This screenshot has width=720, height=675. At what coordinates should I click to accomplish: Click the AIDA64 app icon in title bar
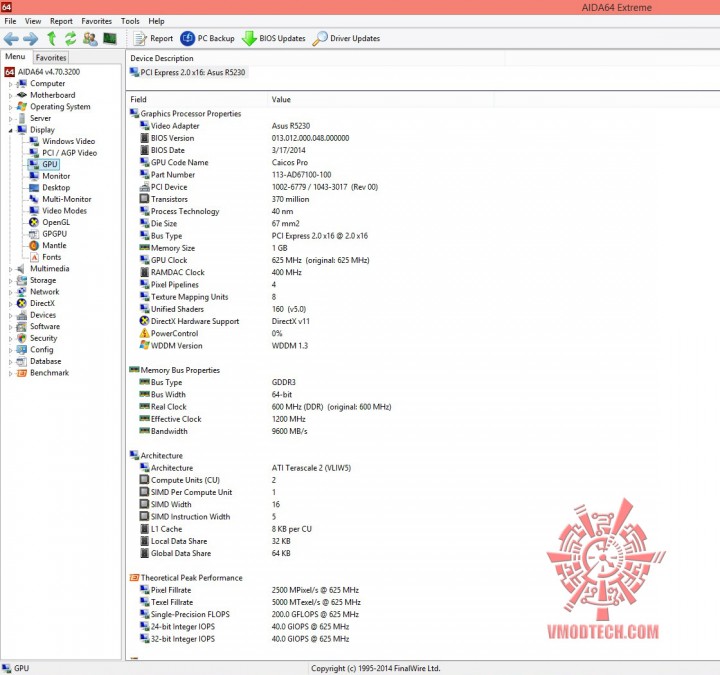(6, 7)
